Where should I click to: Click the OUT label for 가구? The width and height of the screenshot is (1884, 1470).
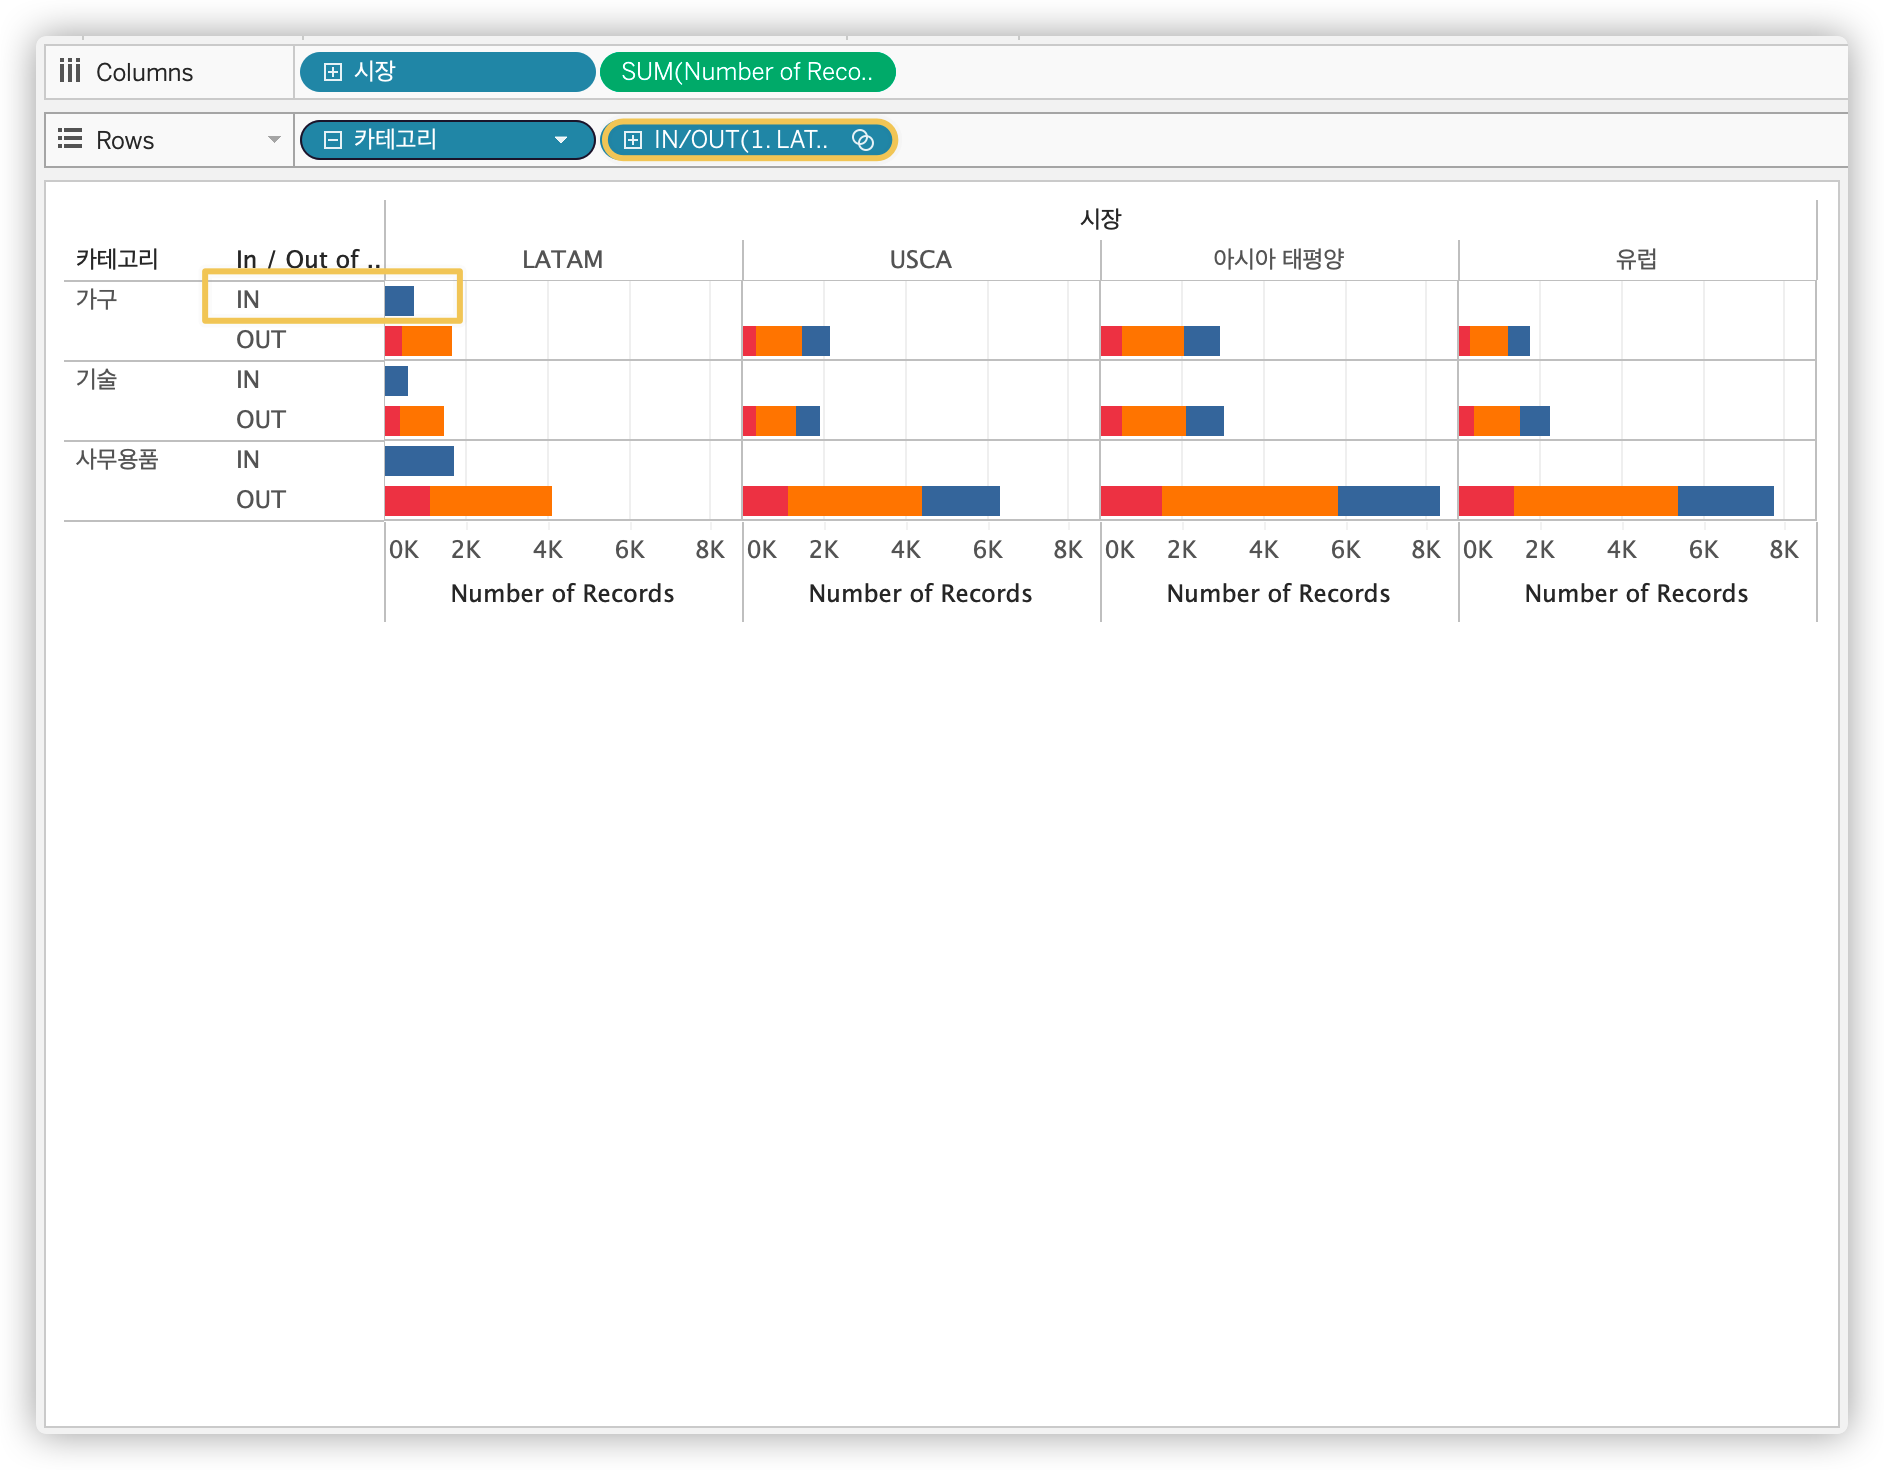(x=261, y=339)
